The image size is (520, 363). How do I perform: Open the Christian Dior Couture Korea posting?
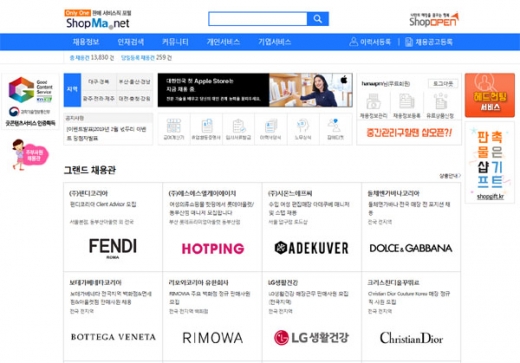(x=409, y=298)
